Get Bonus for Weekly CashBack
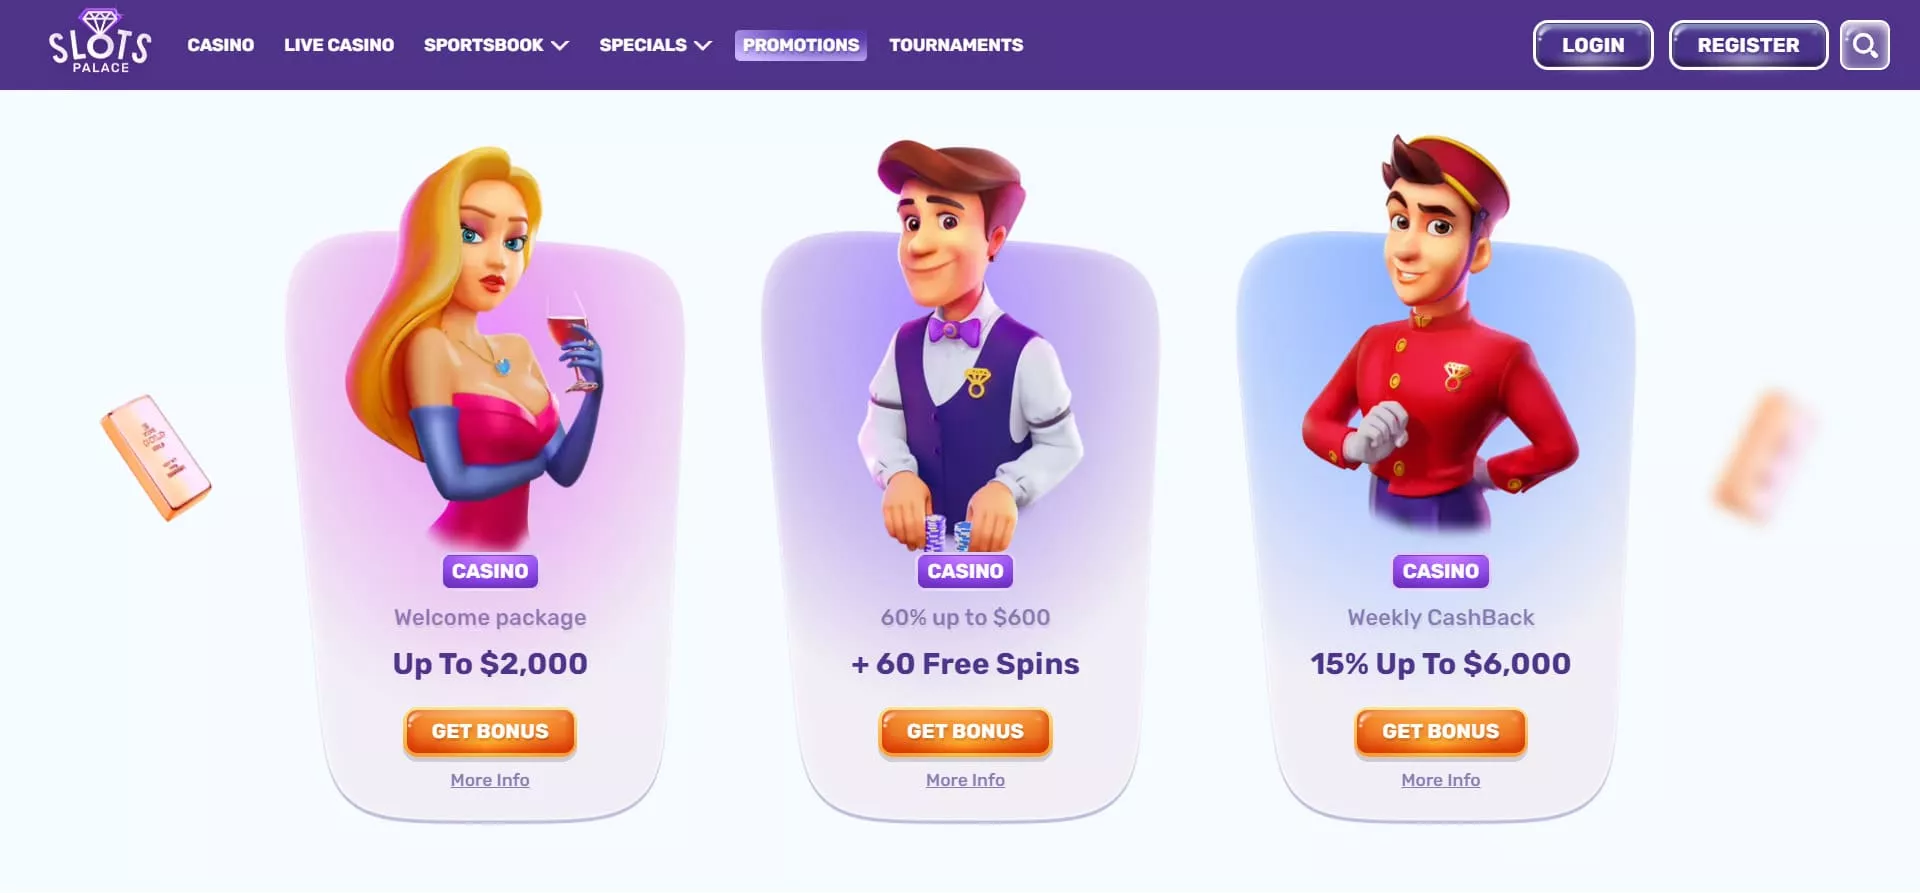 [x=1441, y=732]
